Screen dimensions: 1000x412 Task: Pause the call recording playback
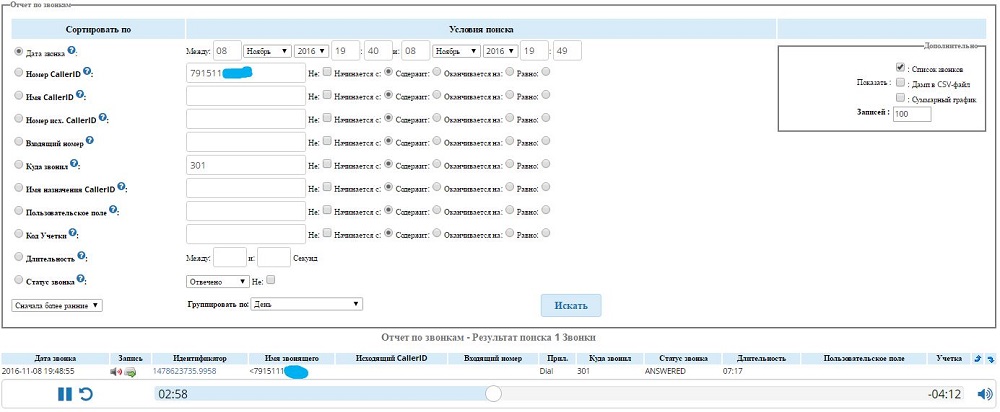(x=64, y=394)
